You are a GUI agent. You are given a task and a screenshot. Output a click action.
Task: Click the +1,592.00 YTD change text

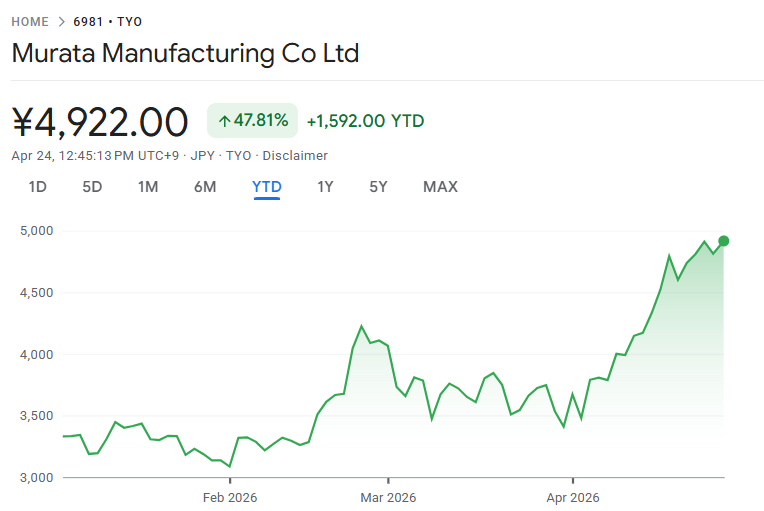365,121
